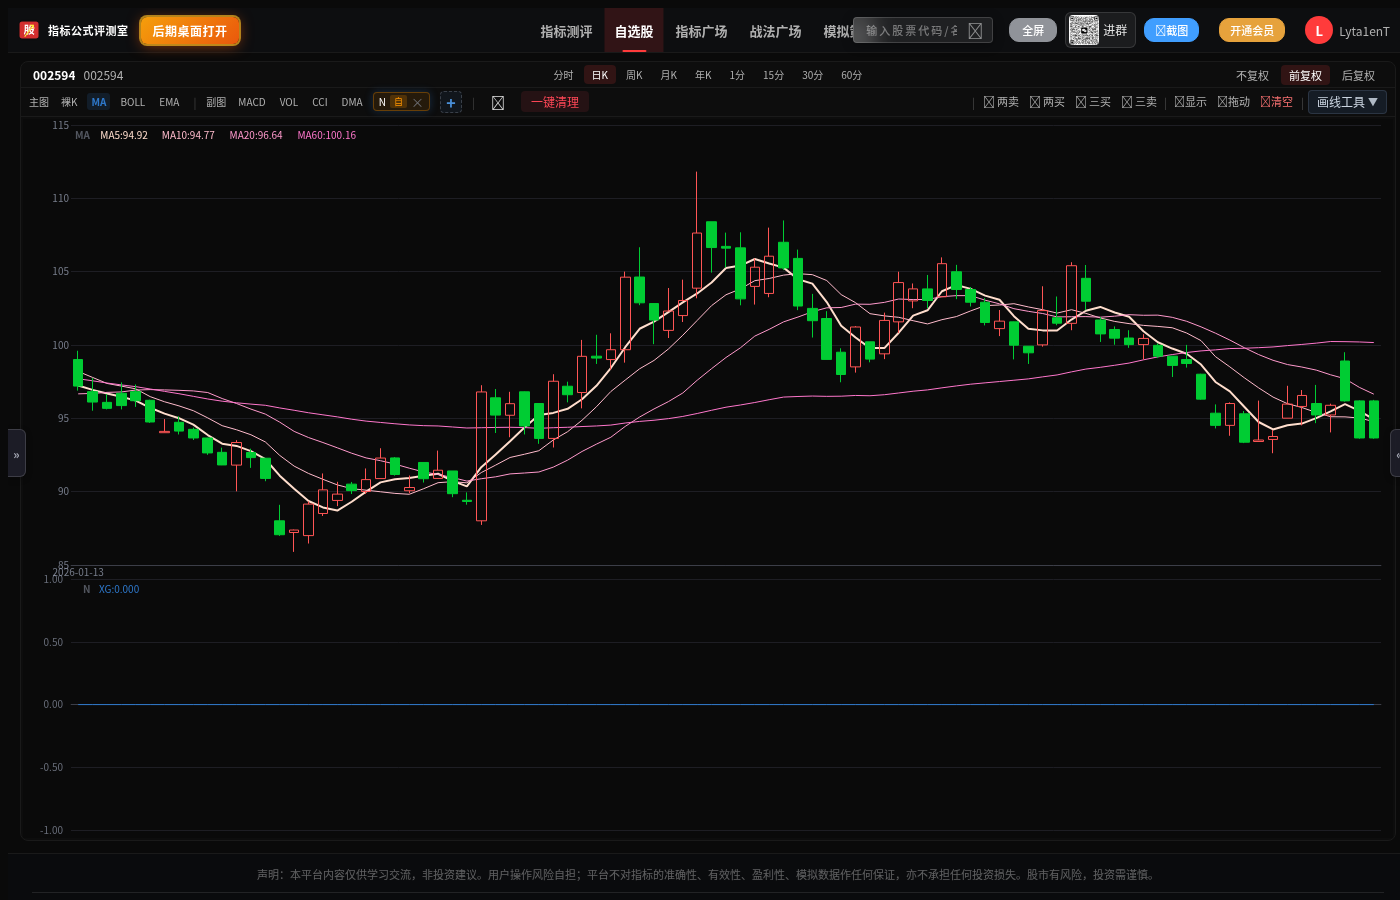Toggle the 显示 drawing option
The height and width of the screenshot is (900, 1400).
coord(1190,102)
